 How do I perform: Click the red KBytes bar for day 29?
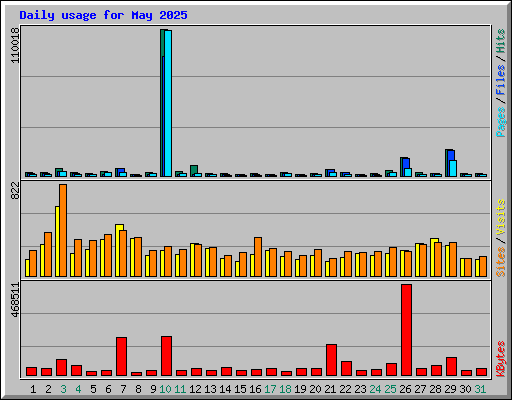tap(451, 367)
